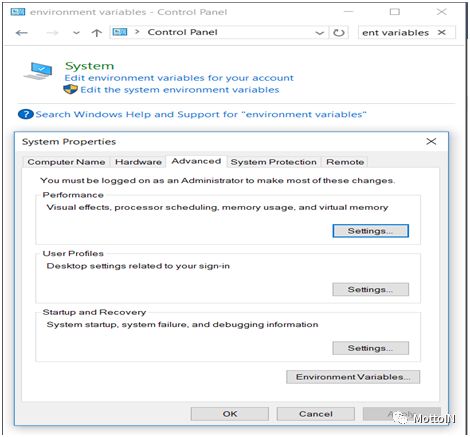Switch to the Computer Name tab
Image resolution: width=470 pixels, height=437 pixels.
tap(66, 162)
